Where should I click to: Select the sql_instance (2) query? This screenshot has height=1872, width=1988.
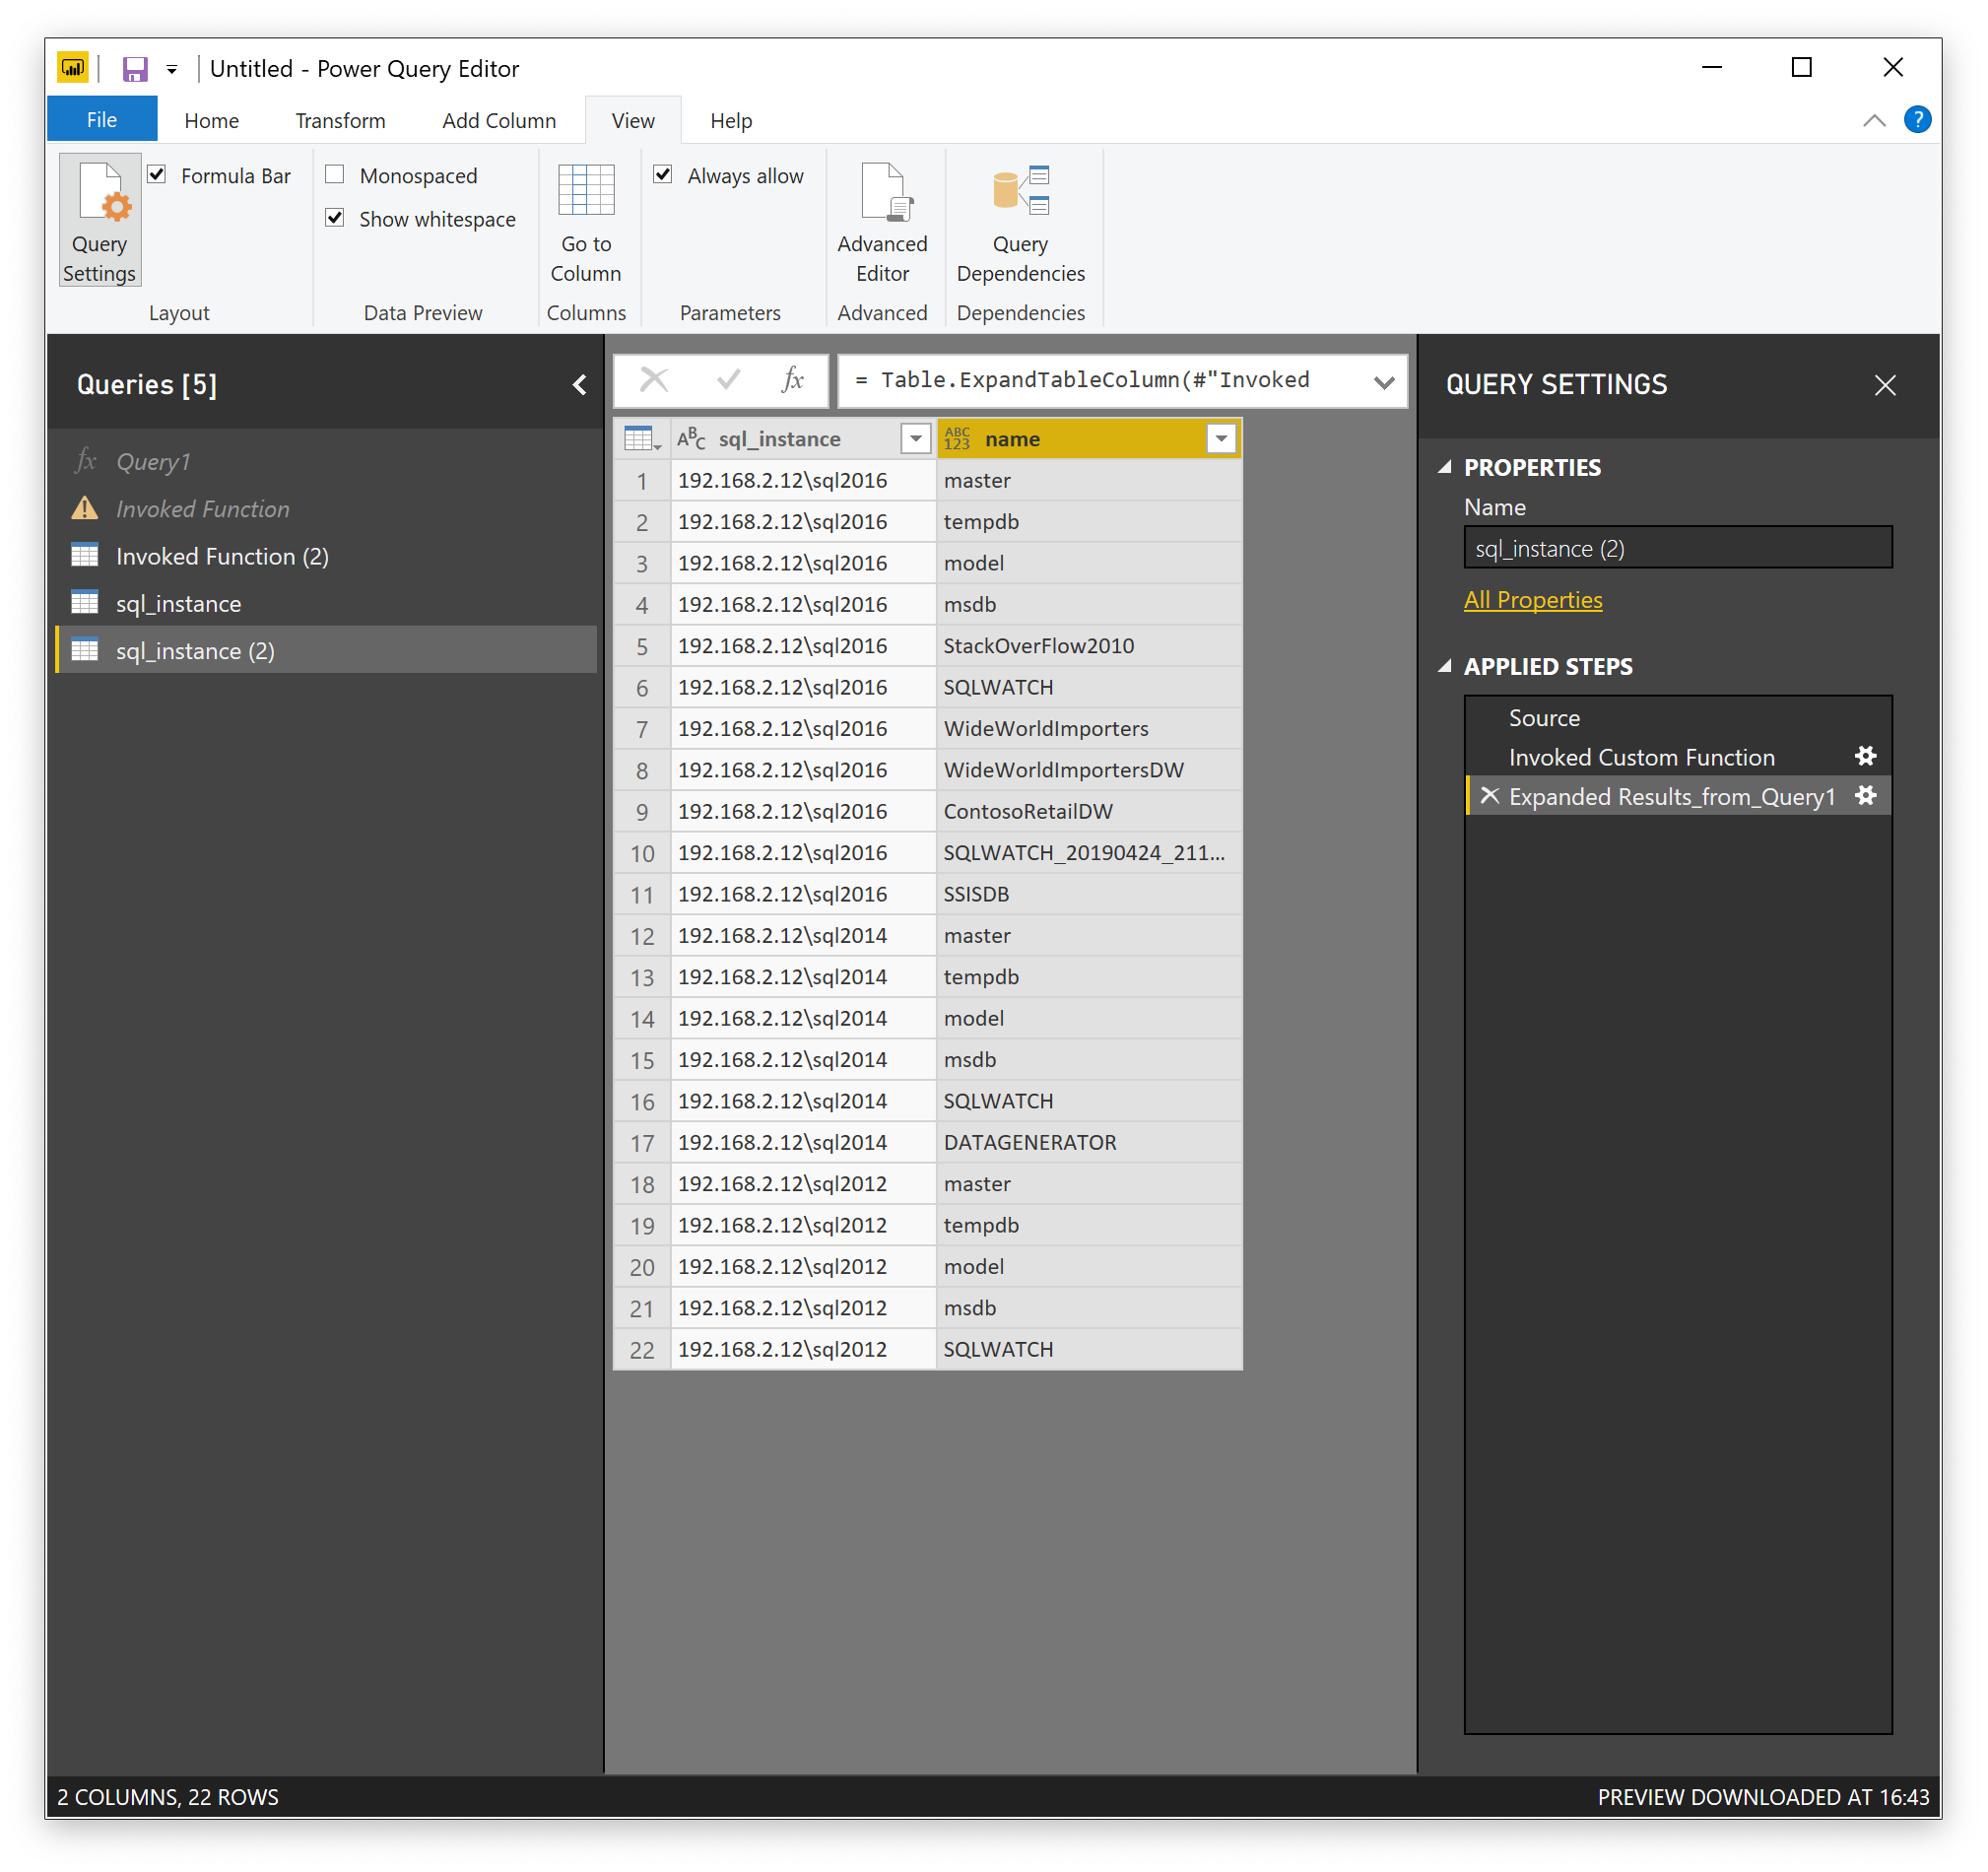click(326, 650)
